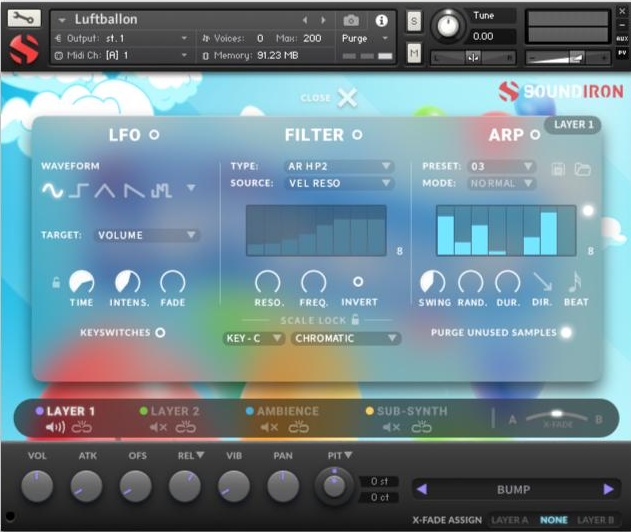Select the LAYER 1 tab
Screen dimensions: 631x532
click(x=70, y=411)
